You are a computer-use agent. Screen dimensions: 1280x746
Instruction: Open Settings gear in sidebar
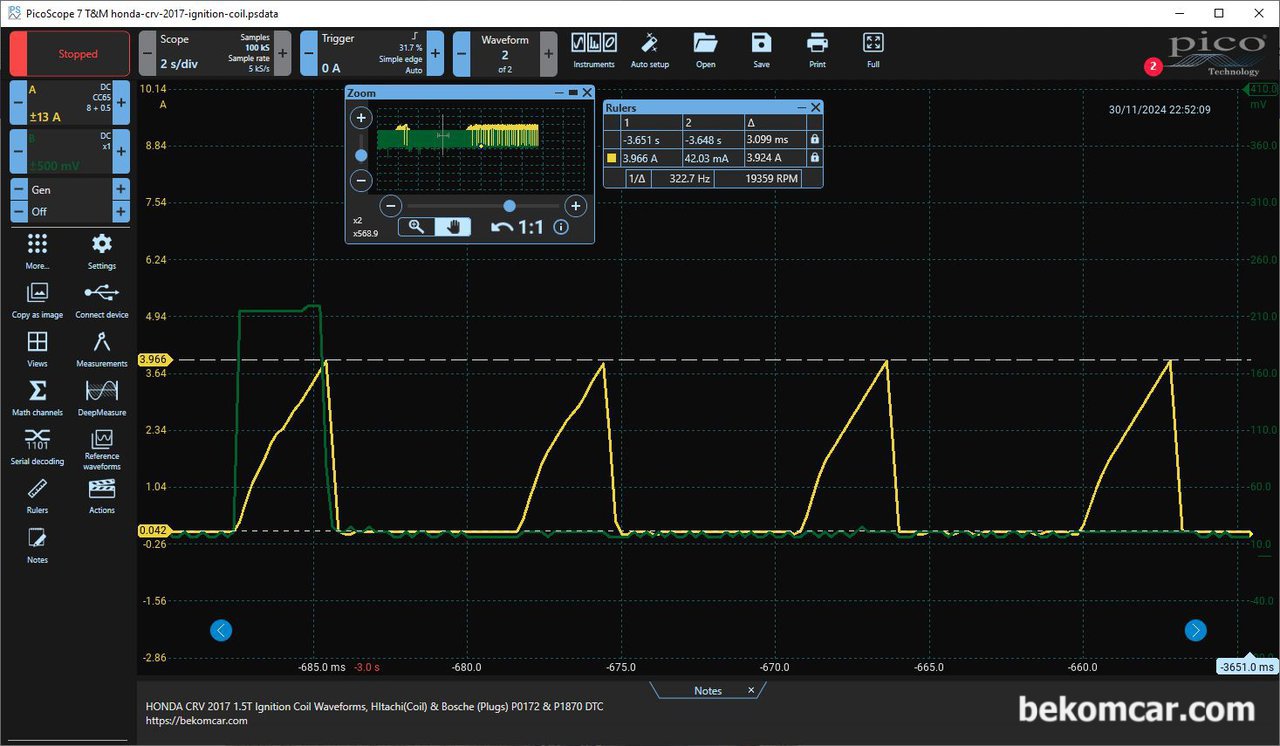tap(101, 251)
